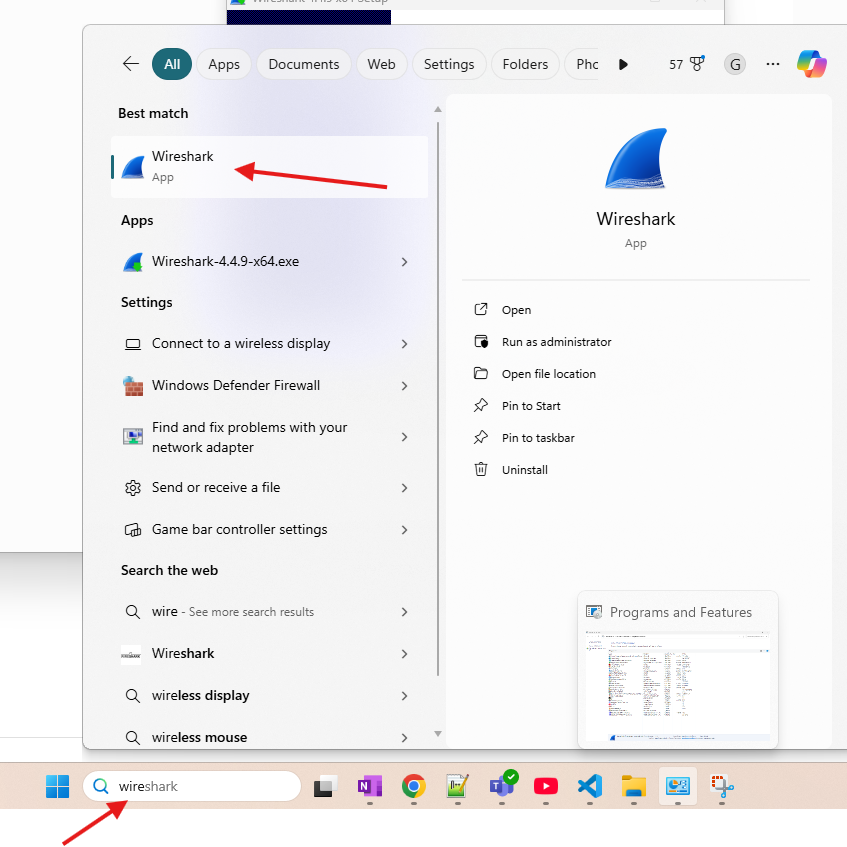This screenshot has height=847, width=847.
Task: Select Pin to taskbar option
Action: pyautogui.click(x=538, y=438)
